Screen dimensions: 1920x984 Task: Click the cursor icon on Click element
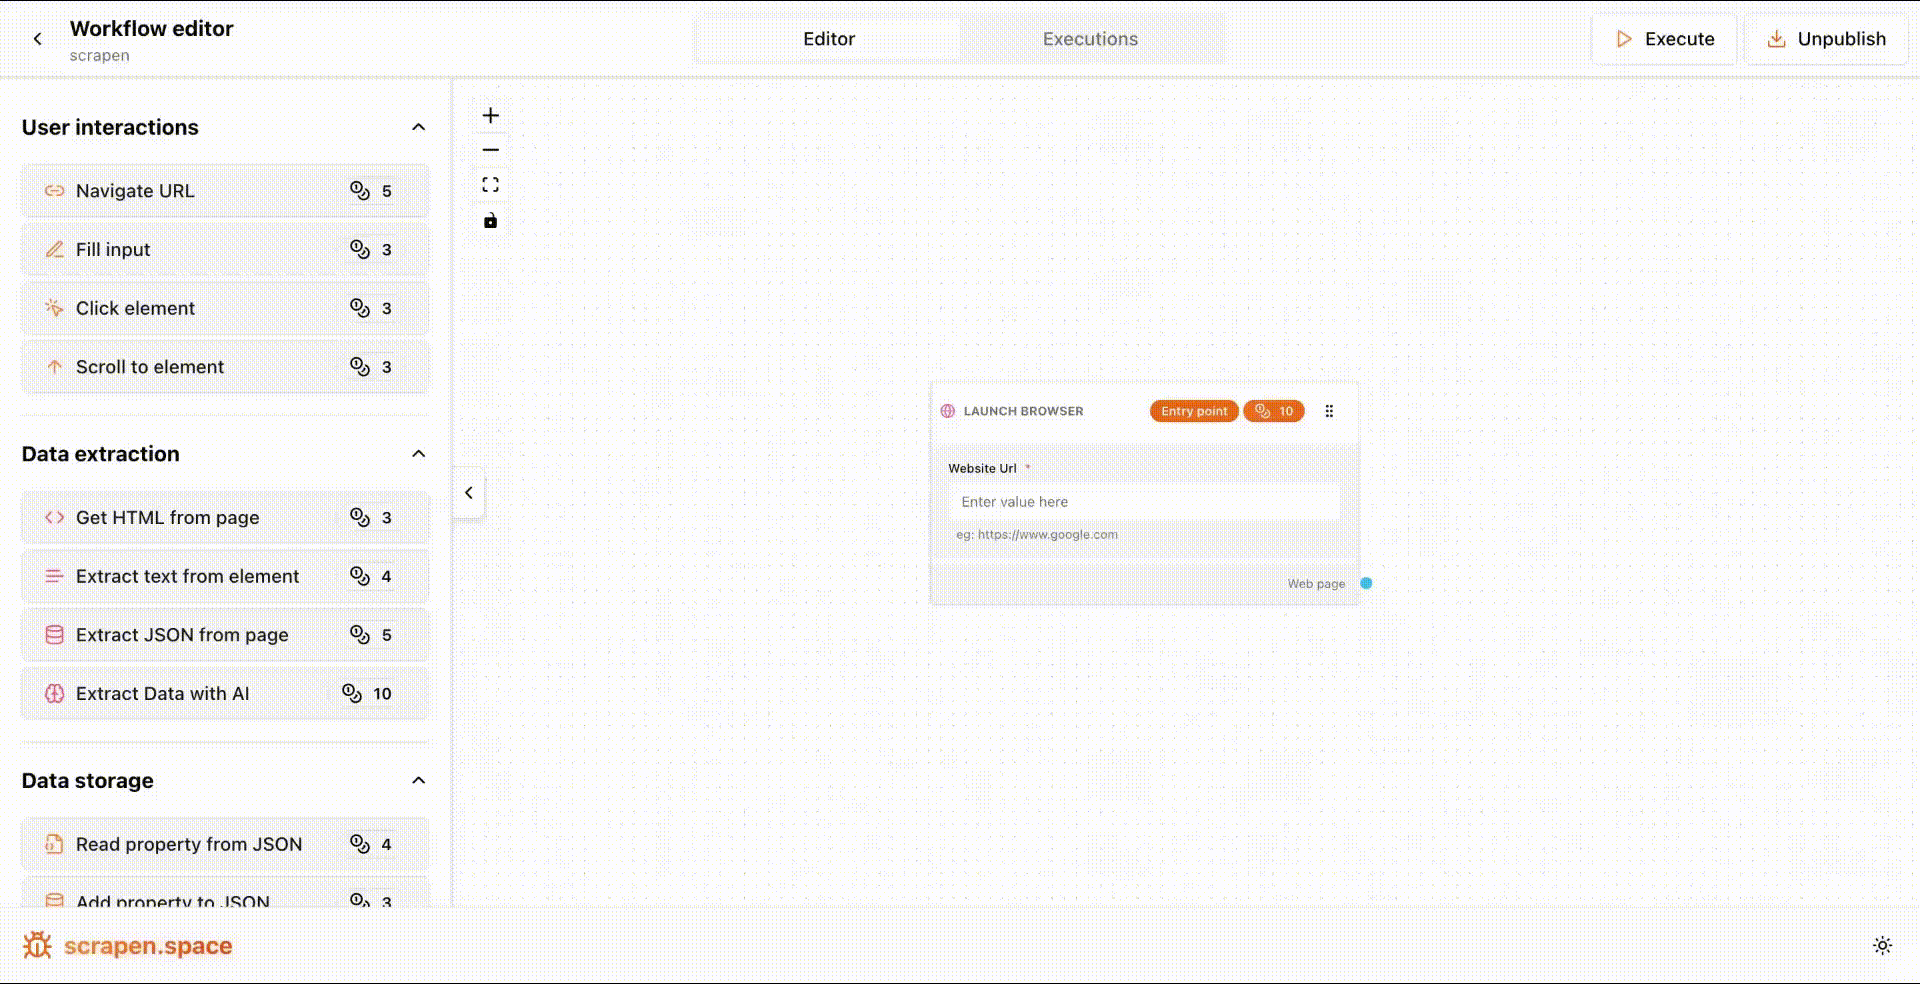tap(55, 308)
